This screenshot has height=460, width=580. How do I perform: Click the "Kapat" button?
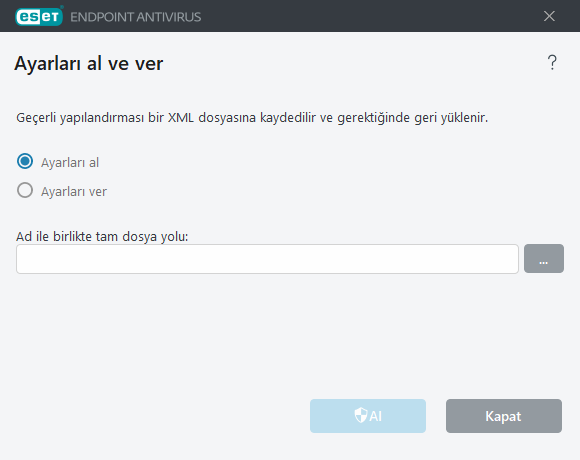(503, 416)
